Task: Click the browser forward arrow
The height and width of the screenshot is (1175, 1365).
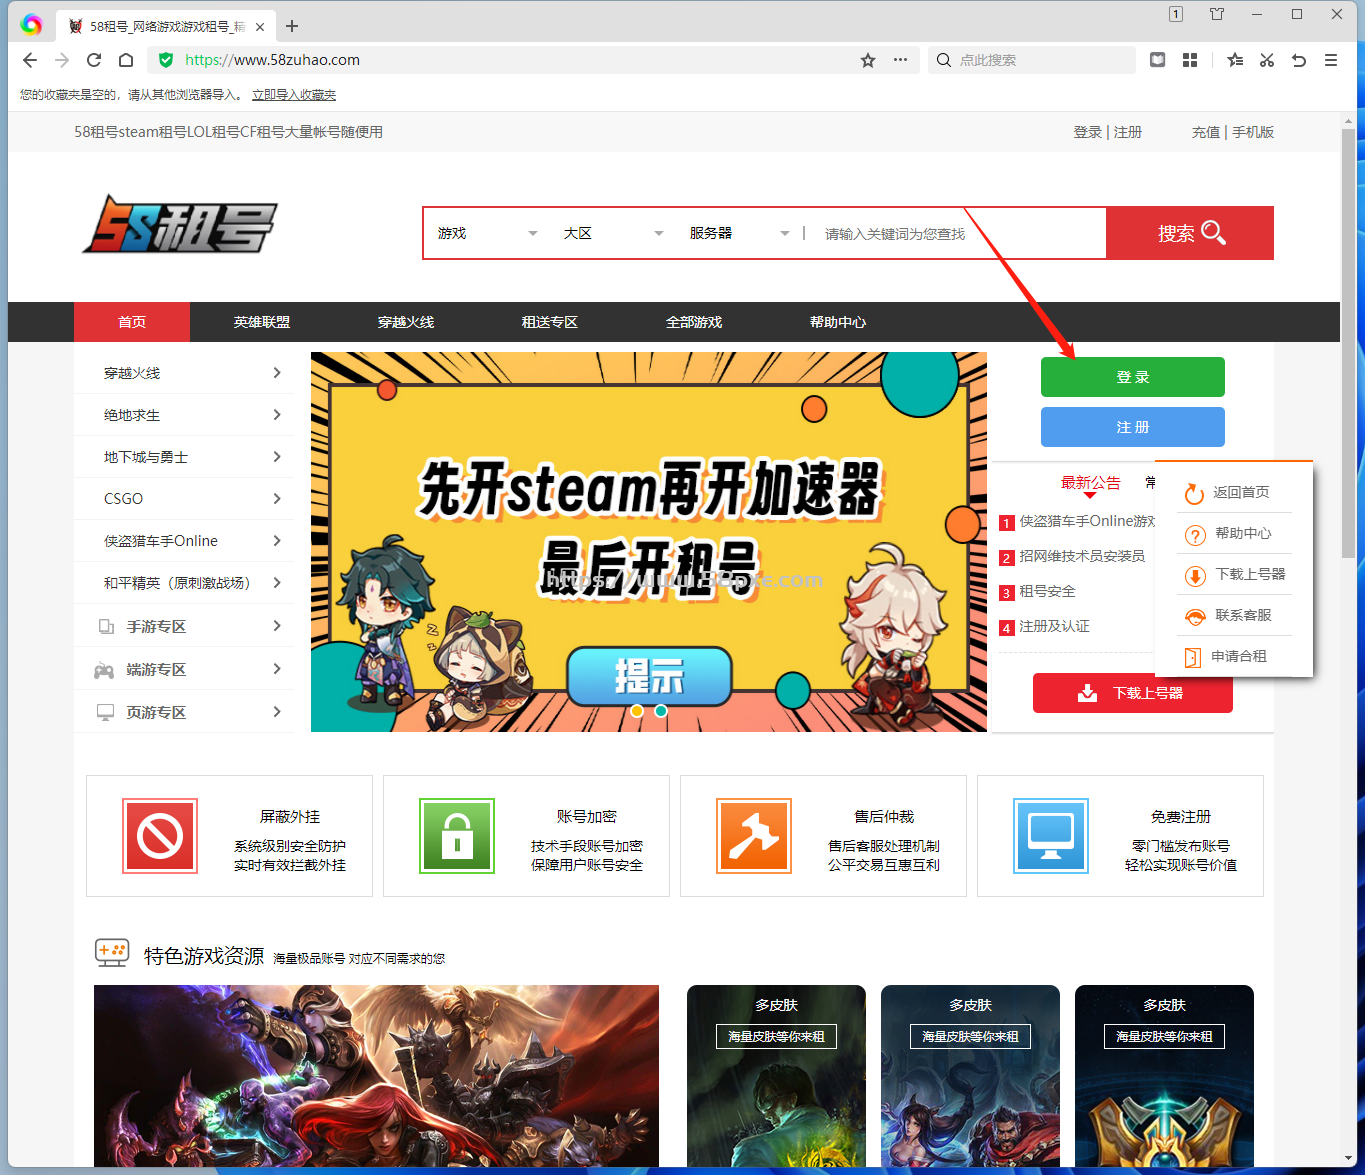Action: (62, 60)
